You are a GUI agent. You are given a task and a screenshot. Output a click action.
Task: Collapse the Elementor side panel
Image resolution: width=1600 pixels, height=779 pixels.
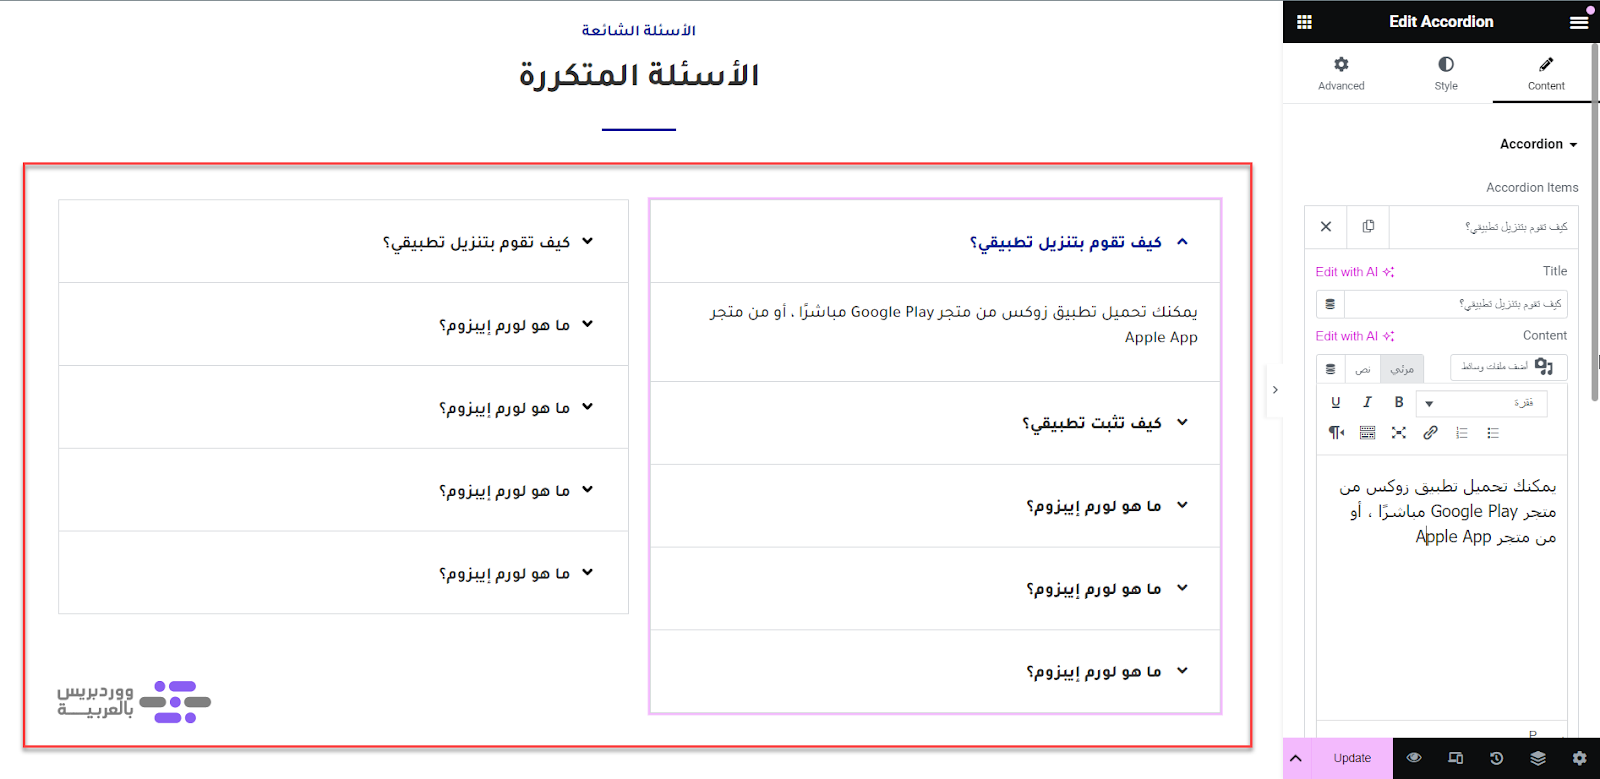click(x=1275, y=390)
